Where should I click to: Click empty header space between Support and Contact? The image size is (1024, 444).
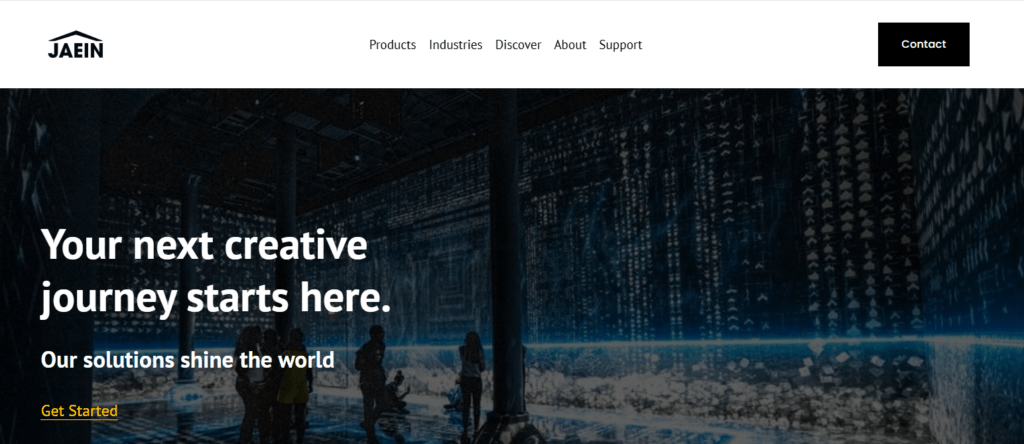click(x=760, y=44)
